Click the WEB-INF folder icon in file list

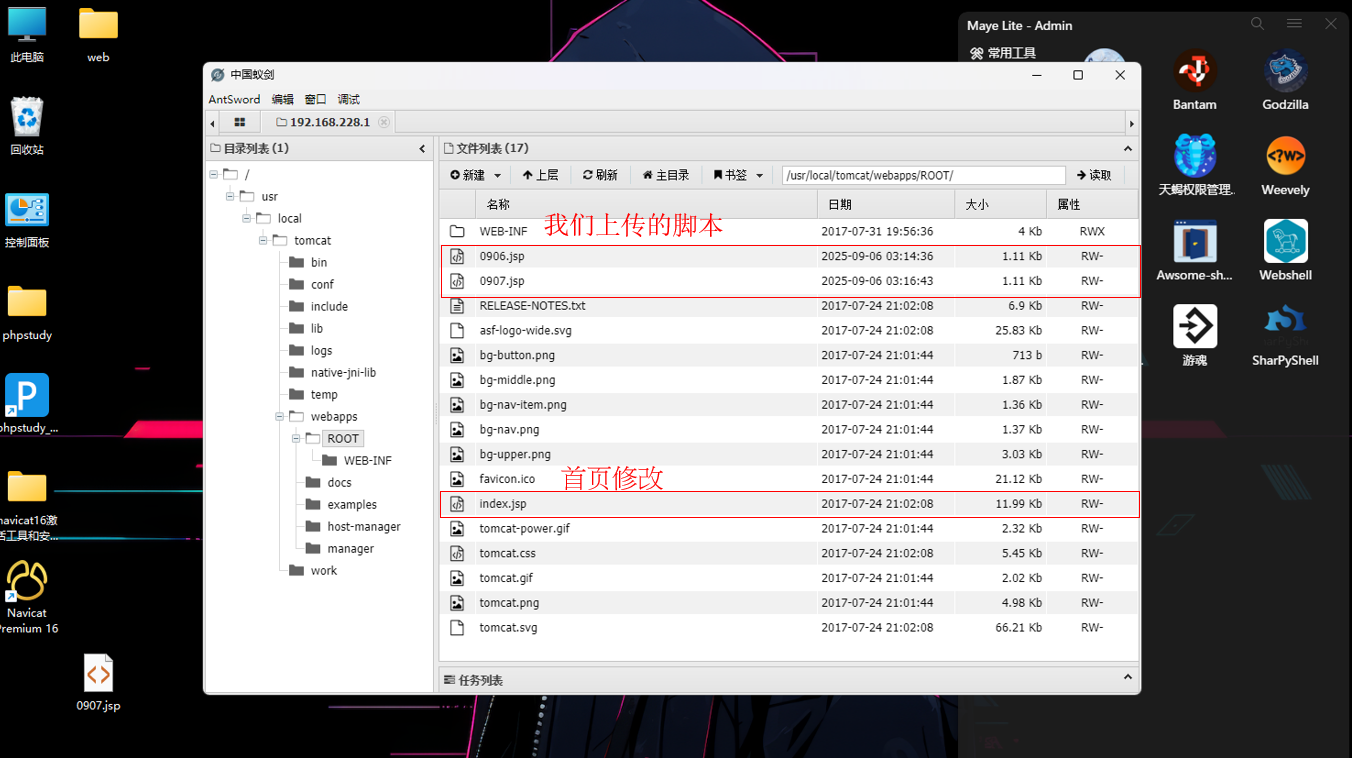coord(457,231)
